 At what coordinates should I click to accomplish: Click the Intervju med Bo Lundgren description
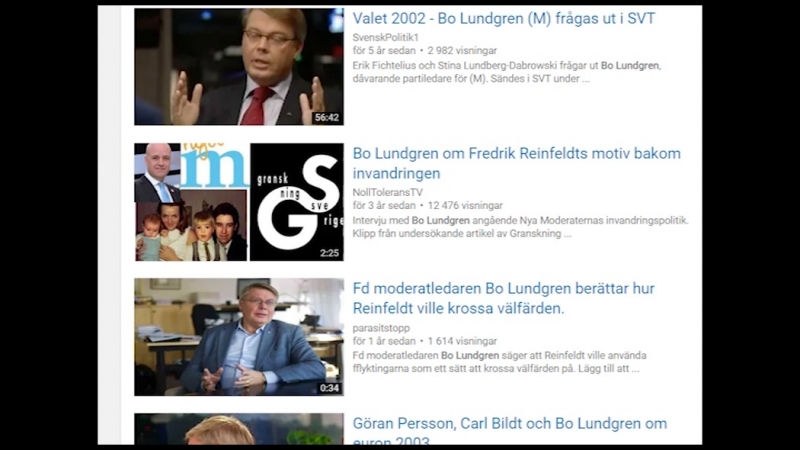[x=520, y=227]
